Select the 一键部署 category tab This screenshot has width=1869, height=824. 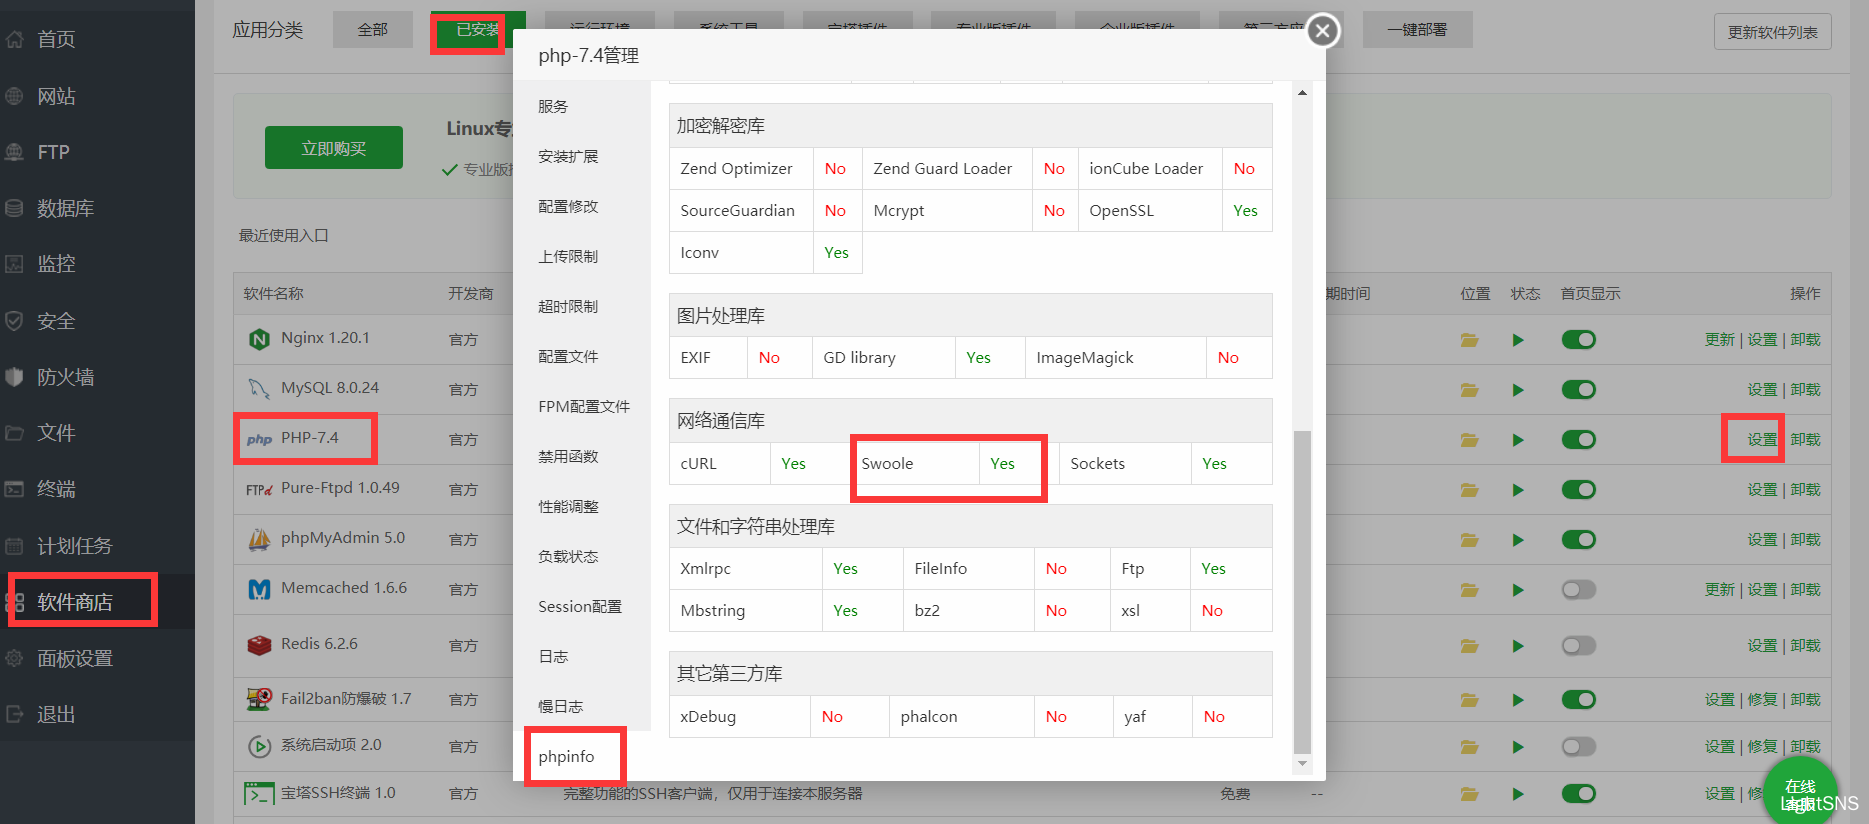coord(1416,30)
